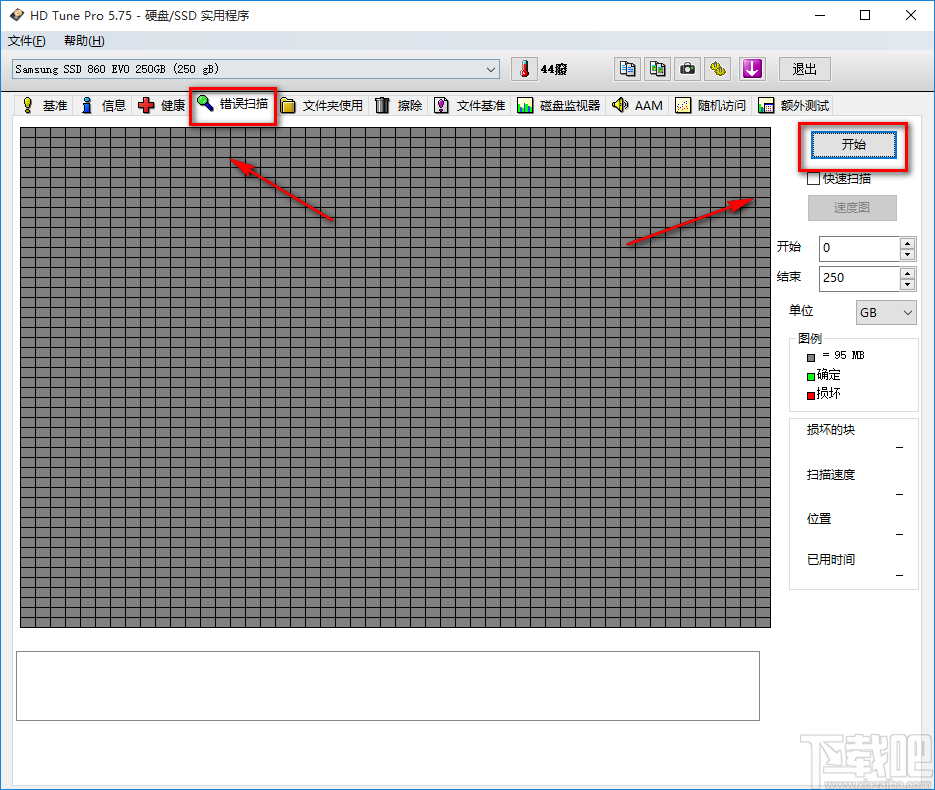Decrease the 开始 start value spinner

(908, 255)
